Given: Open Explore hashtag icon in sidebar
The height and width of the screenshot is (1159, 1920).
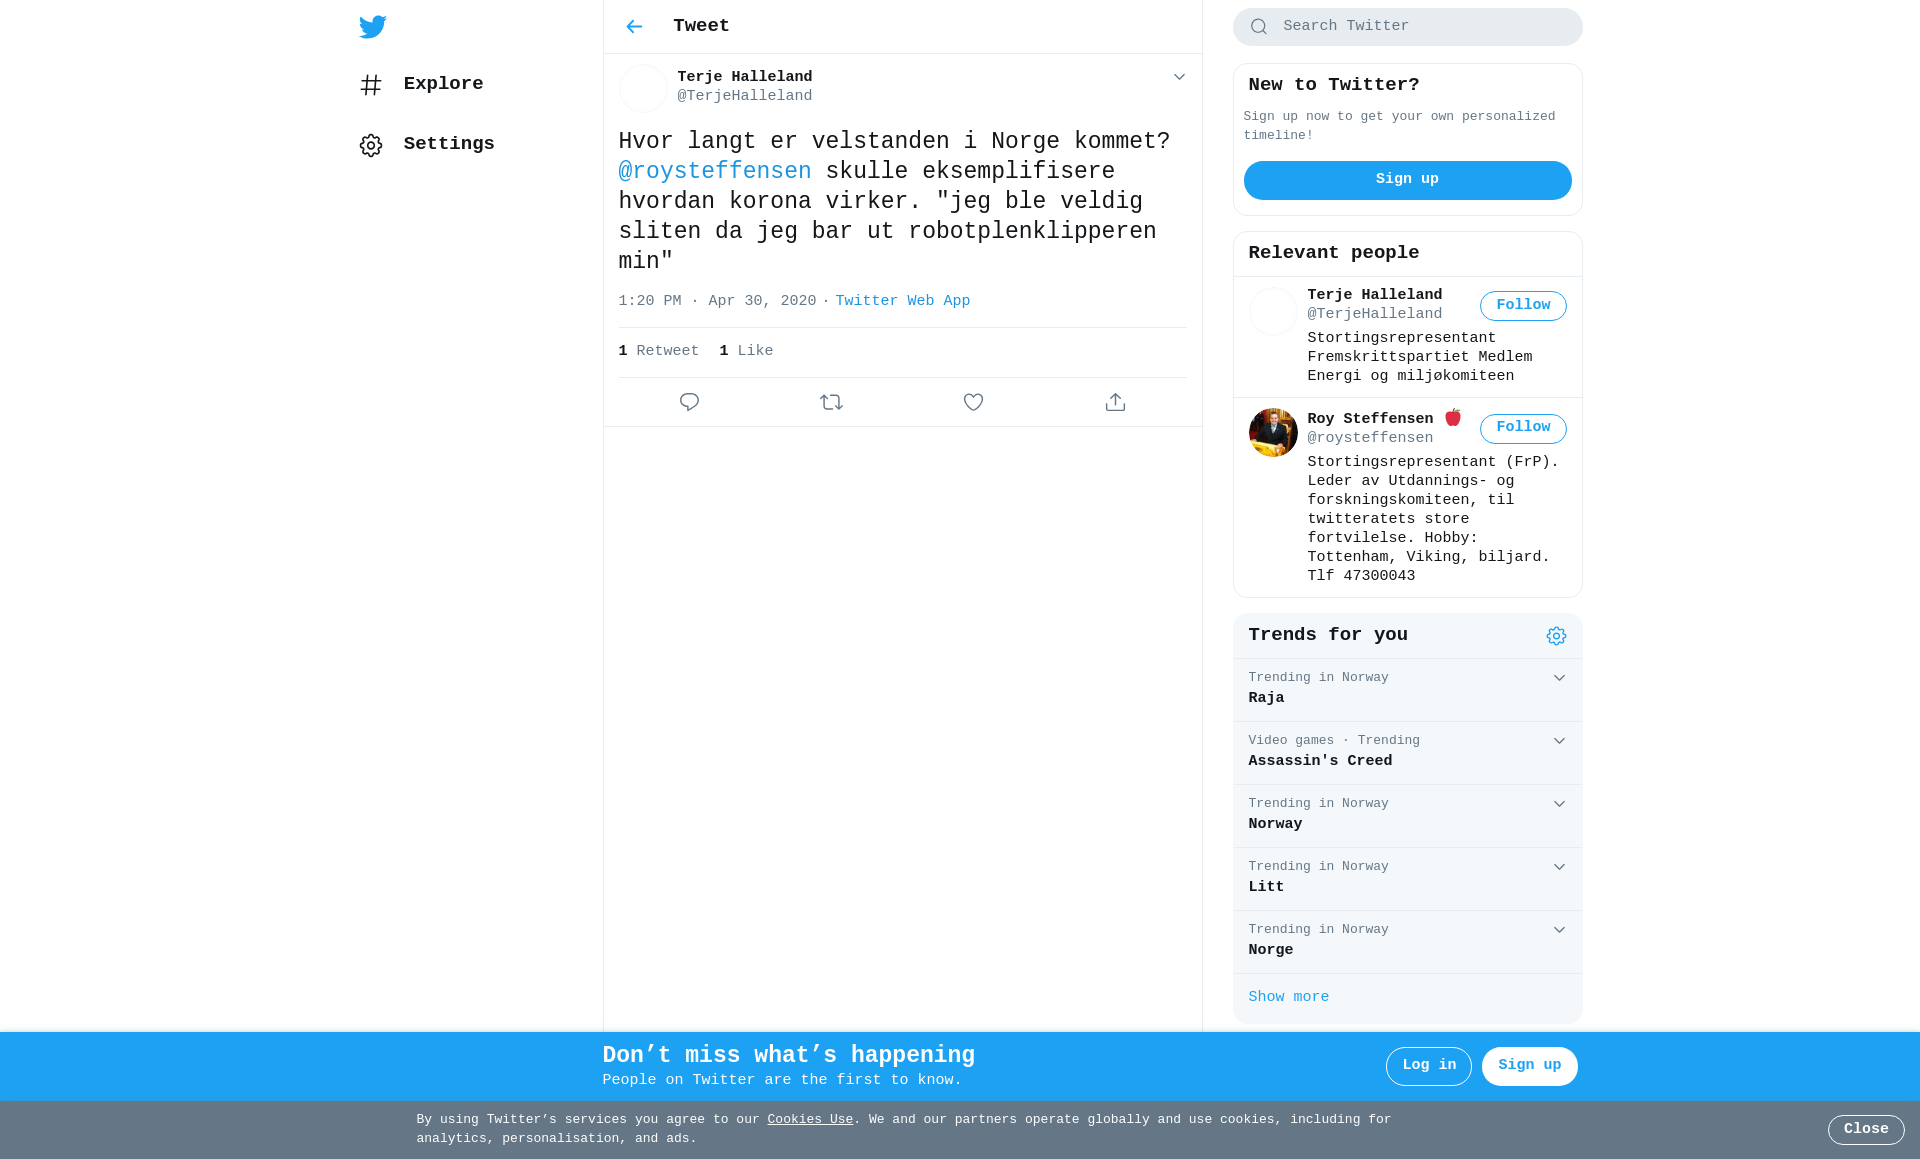Looking at the screenshot, I should (371, 85).
